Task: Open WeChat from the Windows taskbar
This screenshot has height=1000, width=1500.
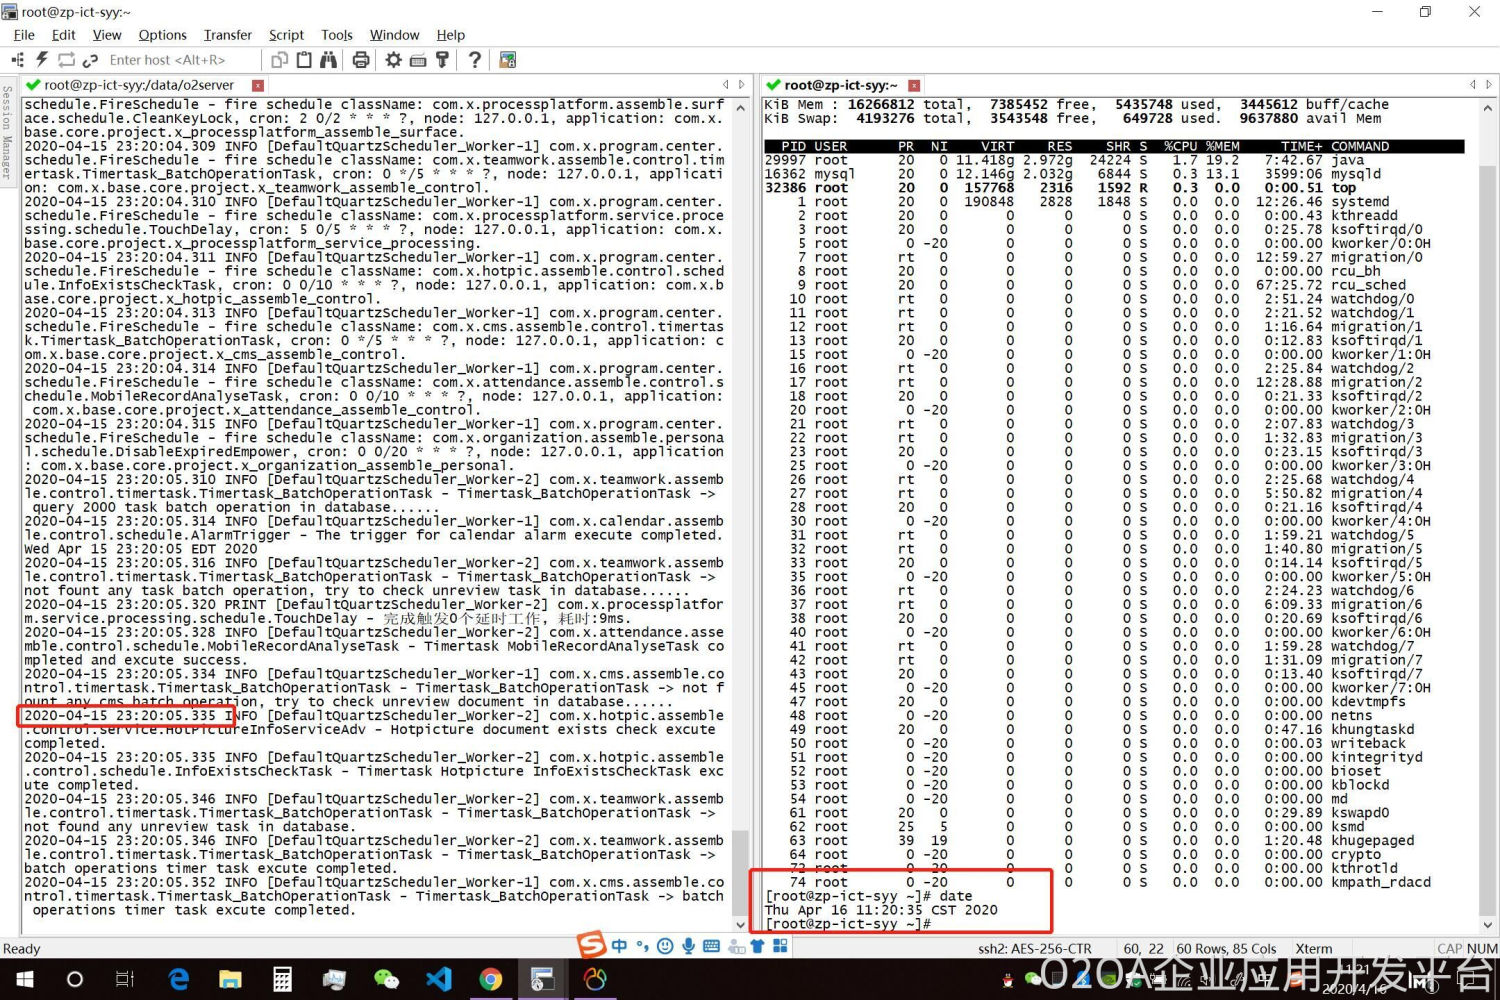Action: coord(385,979)
